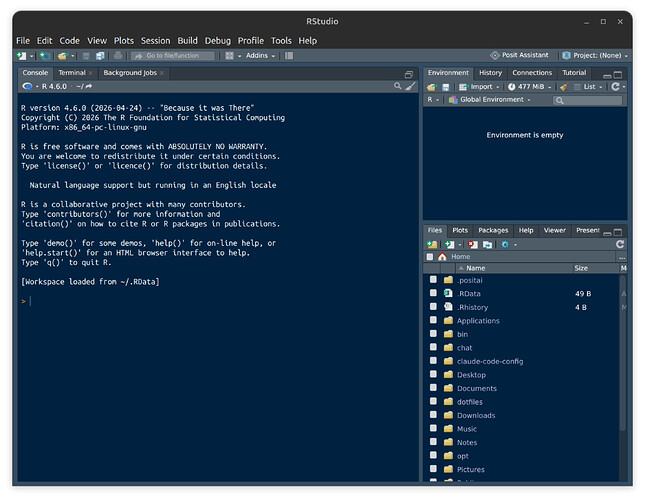Refresh the Environment pane
Screen dimensions: 645x500
(x=615, y=86)
